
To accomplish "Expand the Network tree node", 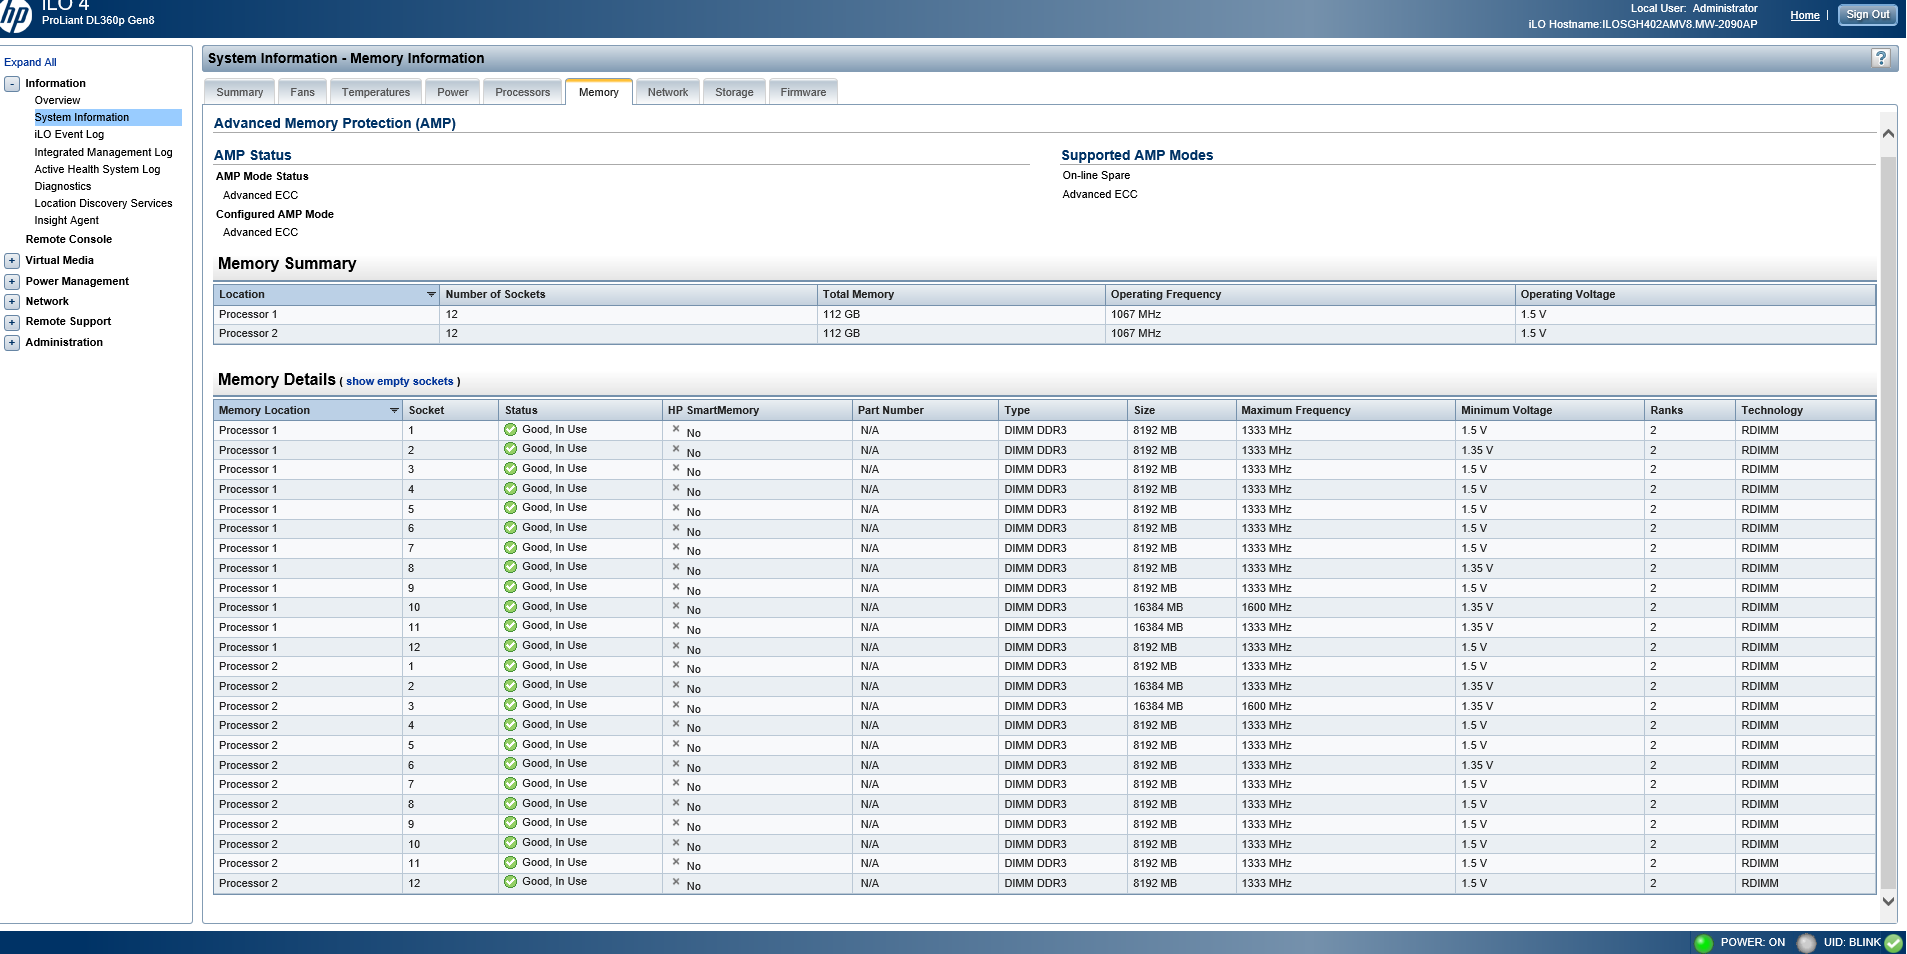I will tap(12, 302).
